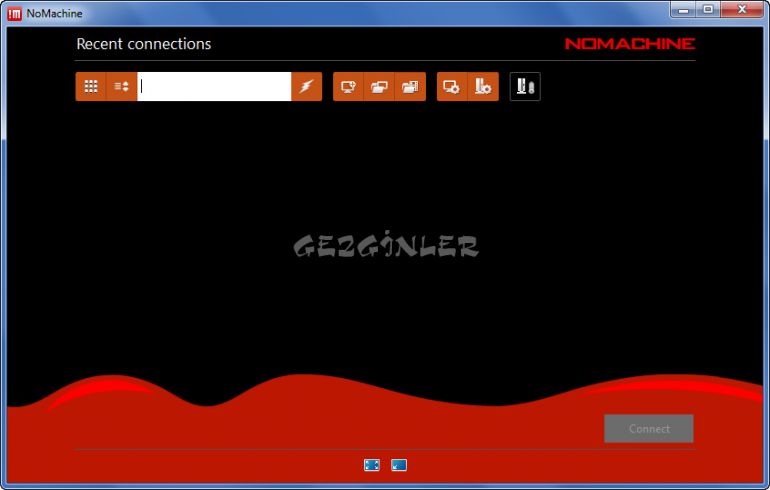Image resolution: width=770 pixels, height=490 pixels.
Task: Open NoMachine title bar app icon menu
Action: (x=15, y=13)
